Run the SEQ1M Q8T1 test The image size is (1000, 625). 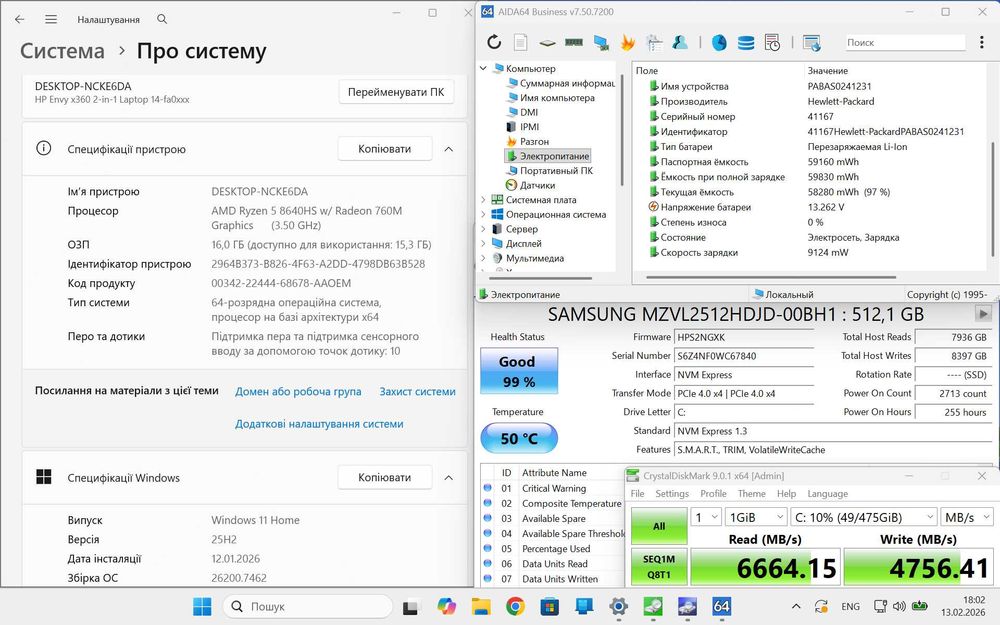point(659,566)
